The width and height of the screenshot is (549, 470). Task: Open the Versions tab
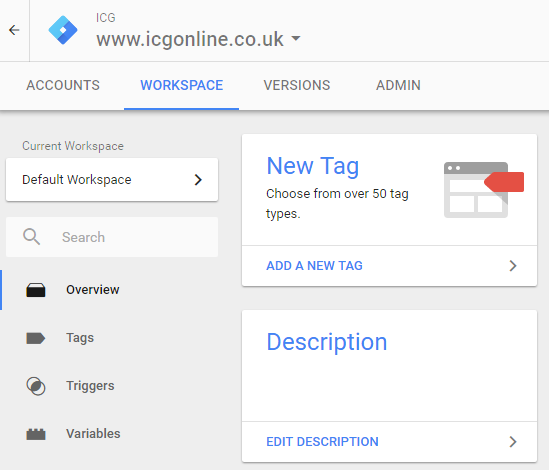pyautogui.click(x=297, y=85)
